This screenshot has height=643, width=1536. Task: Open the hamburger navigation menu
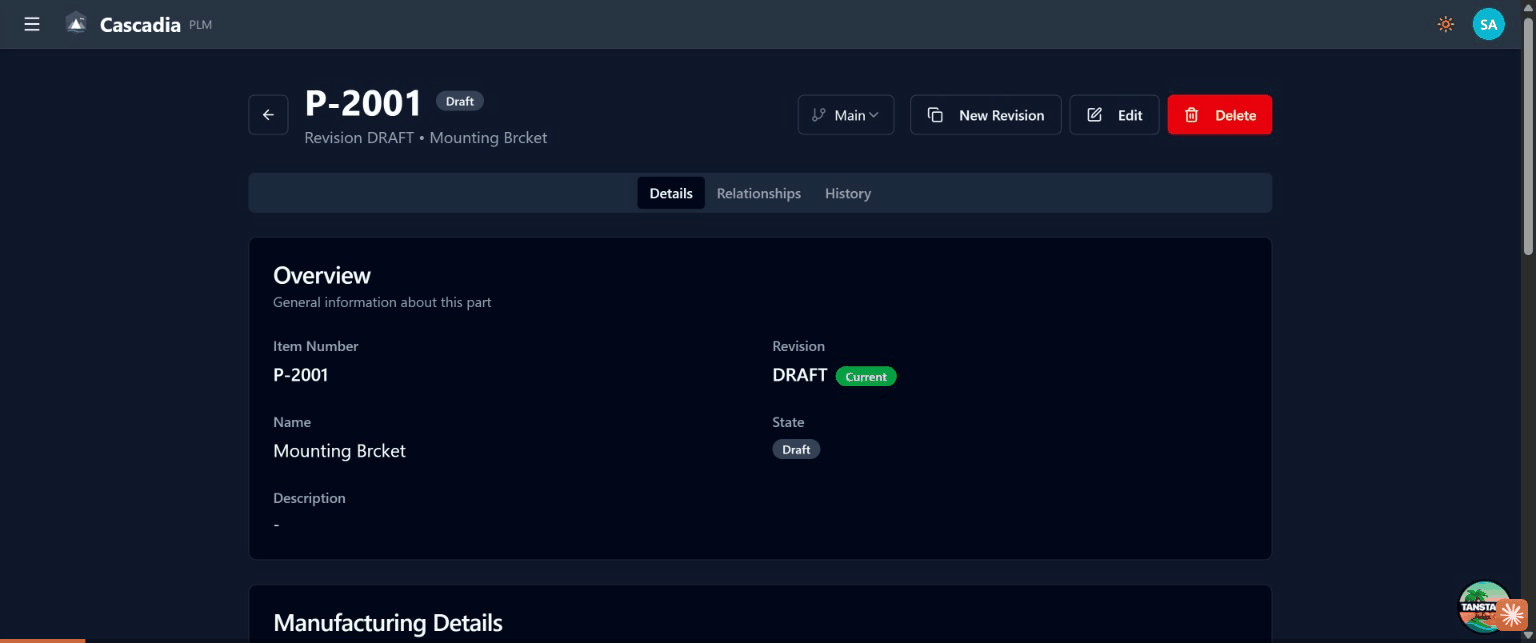pyautogui.click(x=32, y=24)
